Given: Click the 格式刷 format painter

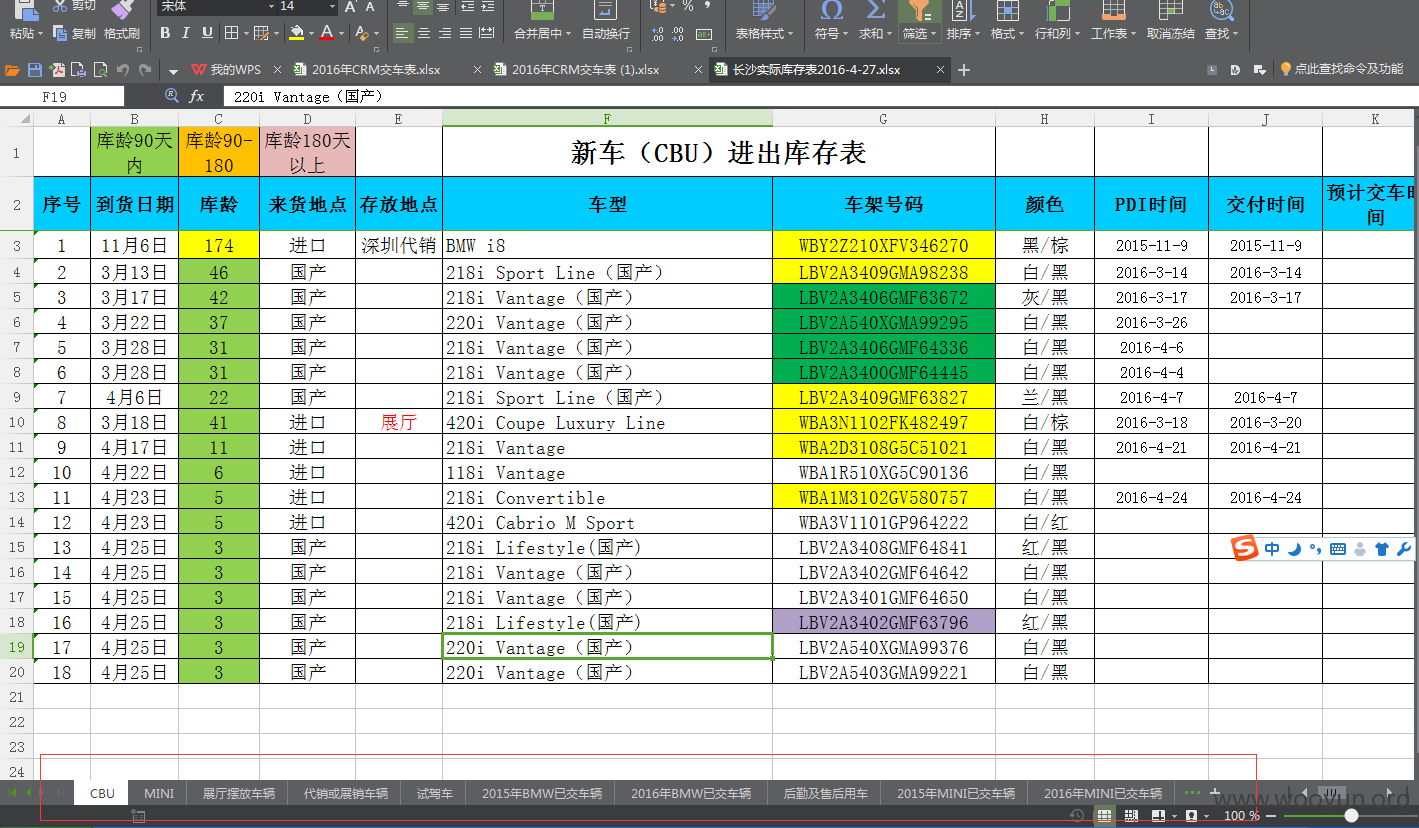Looking at the screenshot, I should tap(122, 34).
